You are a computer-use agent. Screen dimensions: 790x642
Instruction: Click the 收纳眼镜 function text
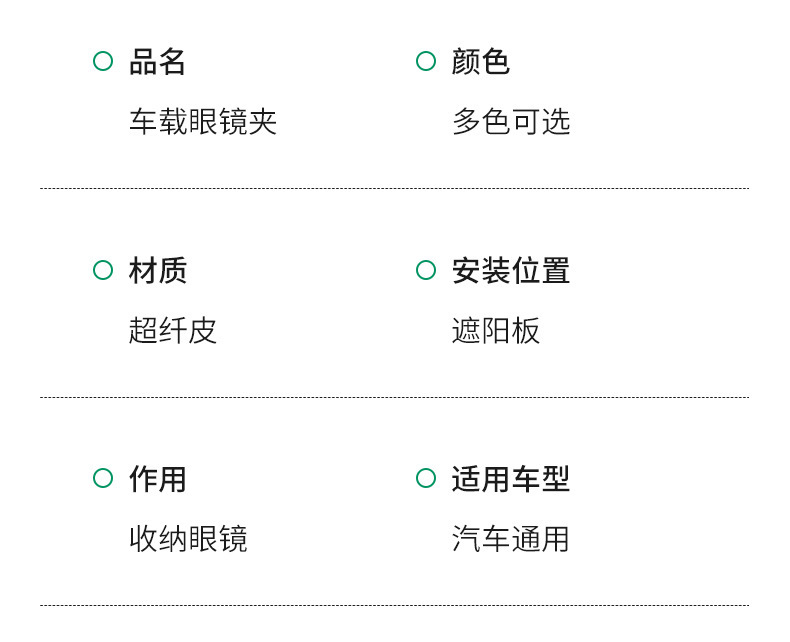pyautogui.click(x=188, y=539)
